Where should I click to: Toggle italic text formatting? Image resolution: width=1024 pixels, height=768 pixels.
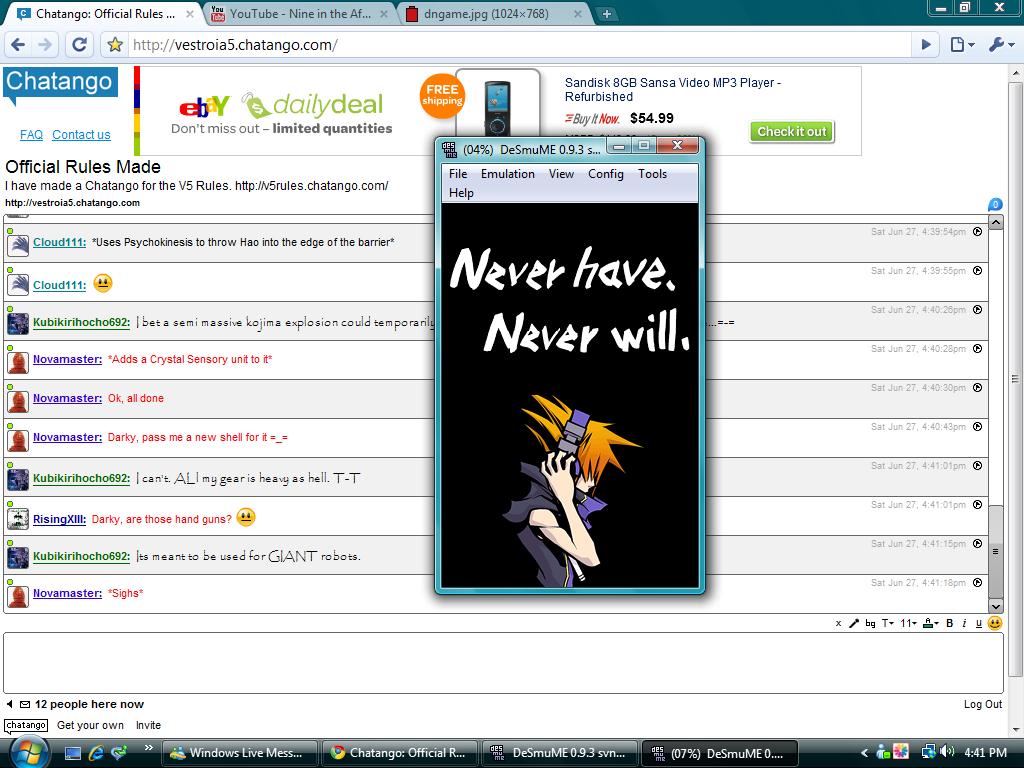[964, 624]
